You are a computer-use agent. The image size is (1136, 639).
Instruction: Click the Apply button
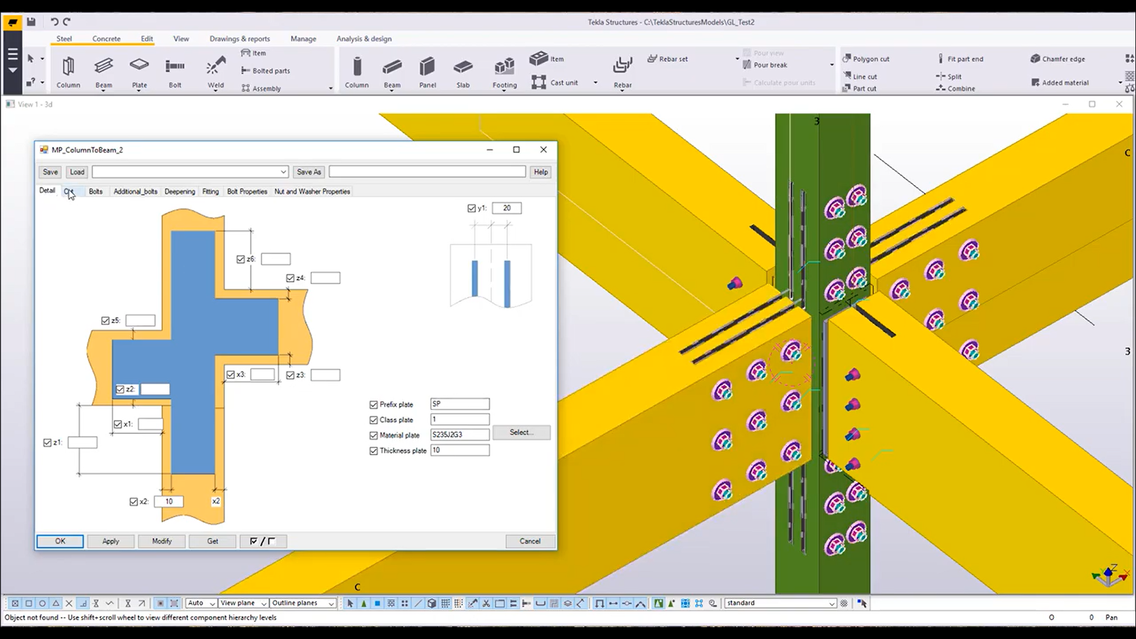111,541
